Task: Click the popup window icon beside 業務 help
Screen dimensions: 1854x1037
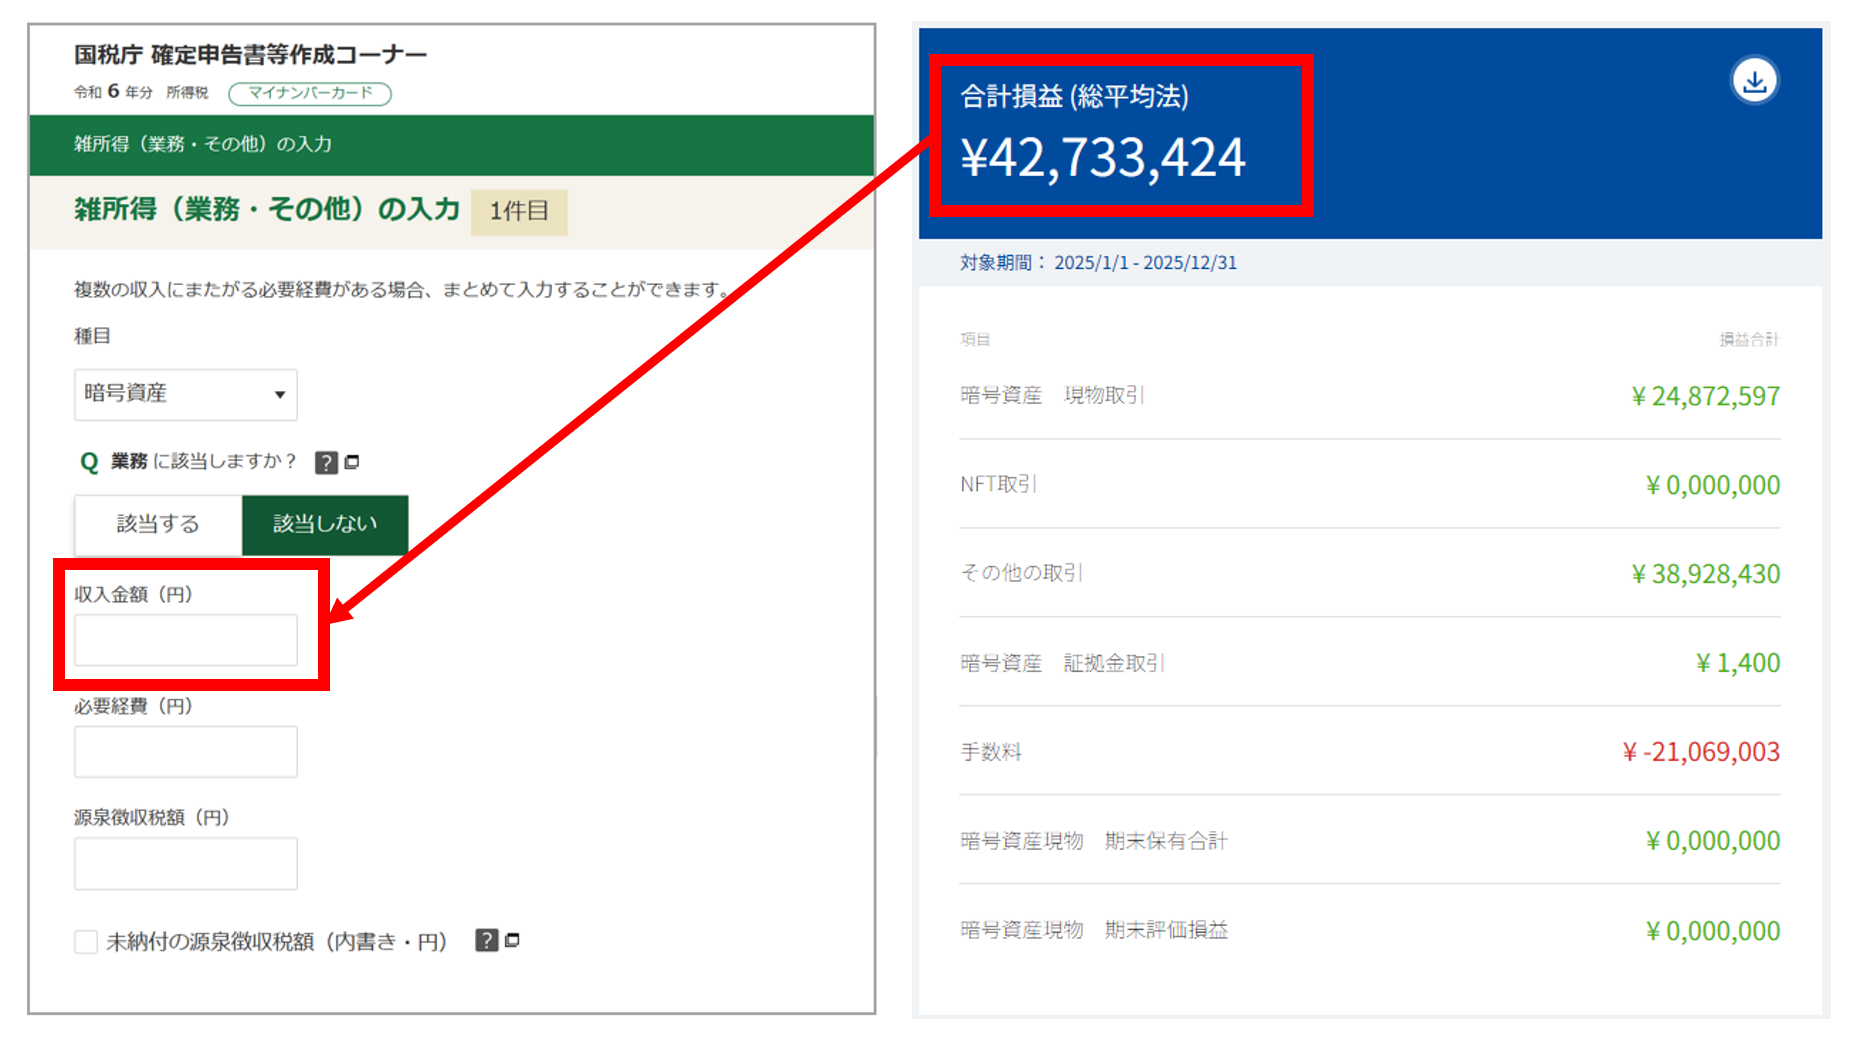Action: [x=352, y=462]
